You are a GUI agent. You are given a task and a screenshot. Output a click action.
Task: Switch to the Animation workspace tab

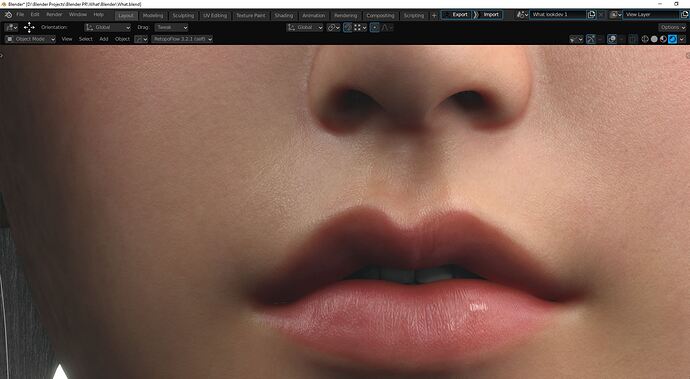click(313, 15)
